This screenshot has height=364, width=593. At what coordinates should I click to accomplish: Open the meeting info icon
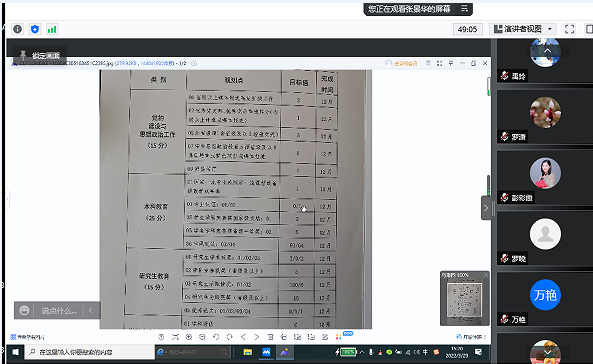click(17, 29)
